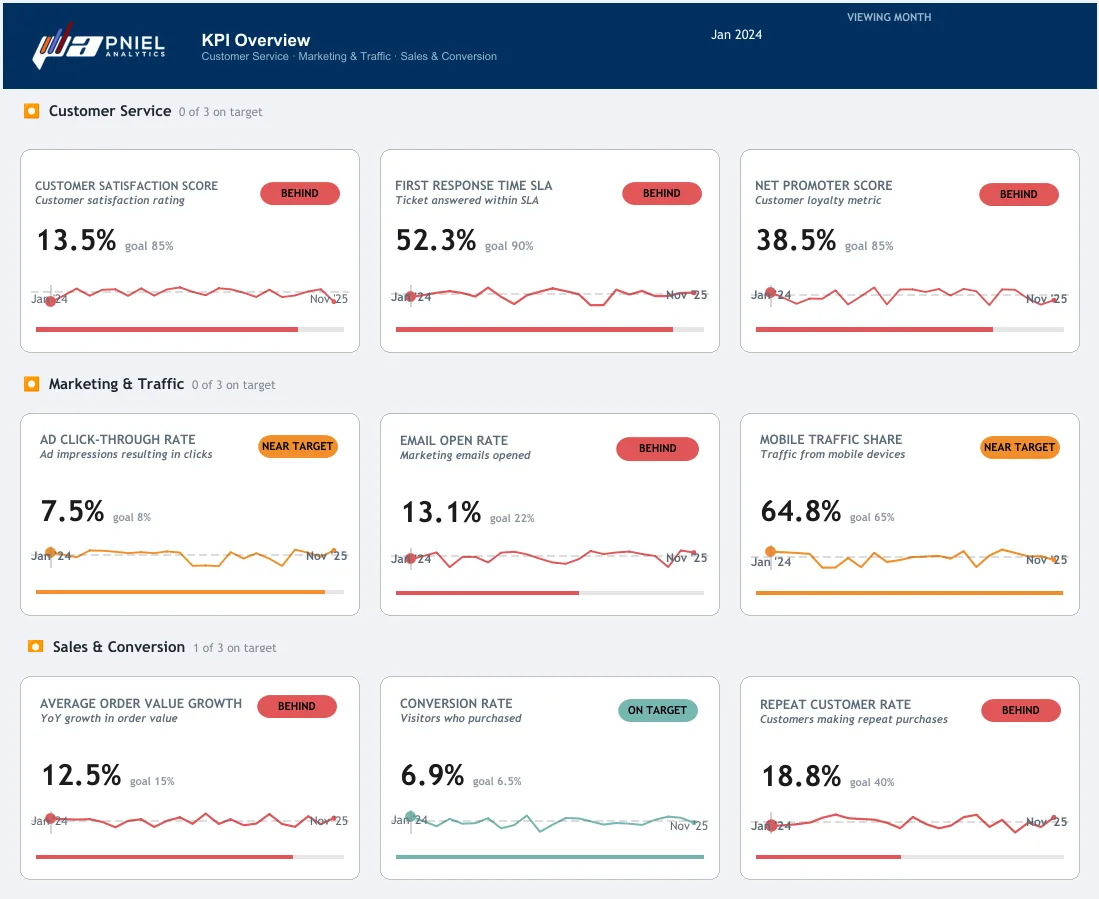
Task: Click the Mobile Traffic Share sparkline
Action: point(910,558)
